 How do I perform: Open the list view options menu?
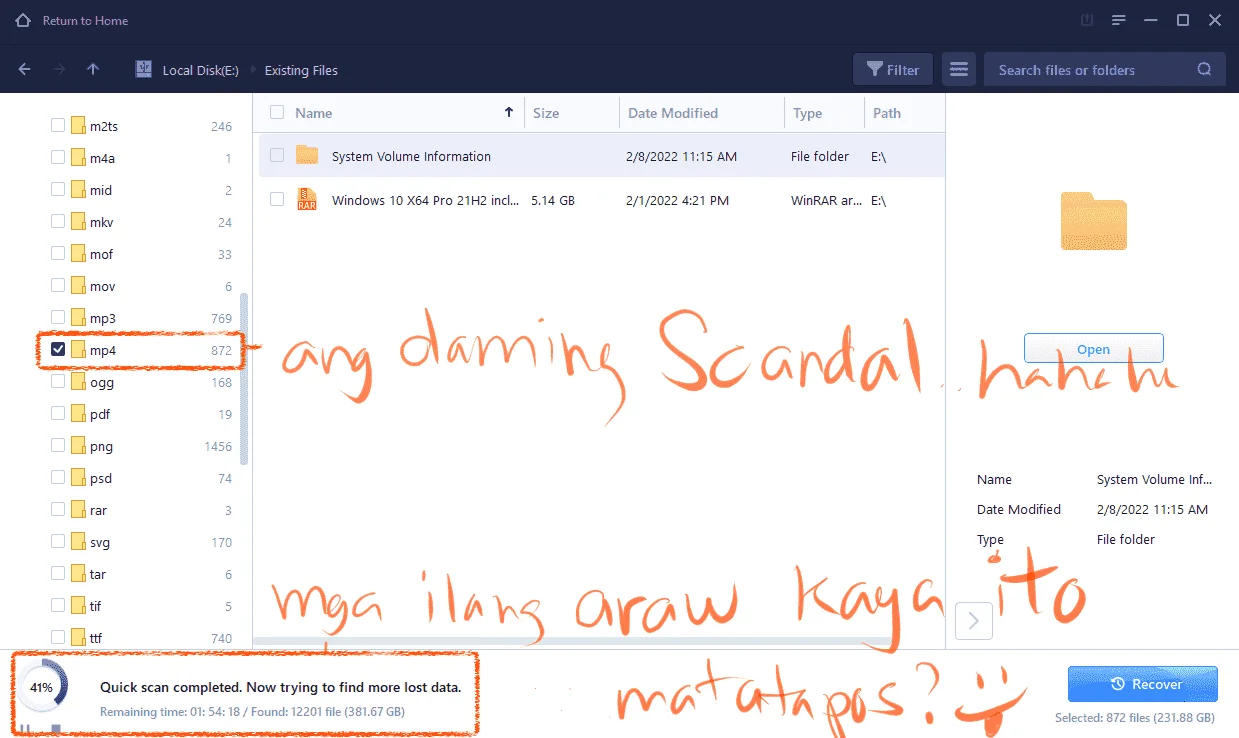tap(959, 70)
